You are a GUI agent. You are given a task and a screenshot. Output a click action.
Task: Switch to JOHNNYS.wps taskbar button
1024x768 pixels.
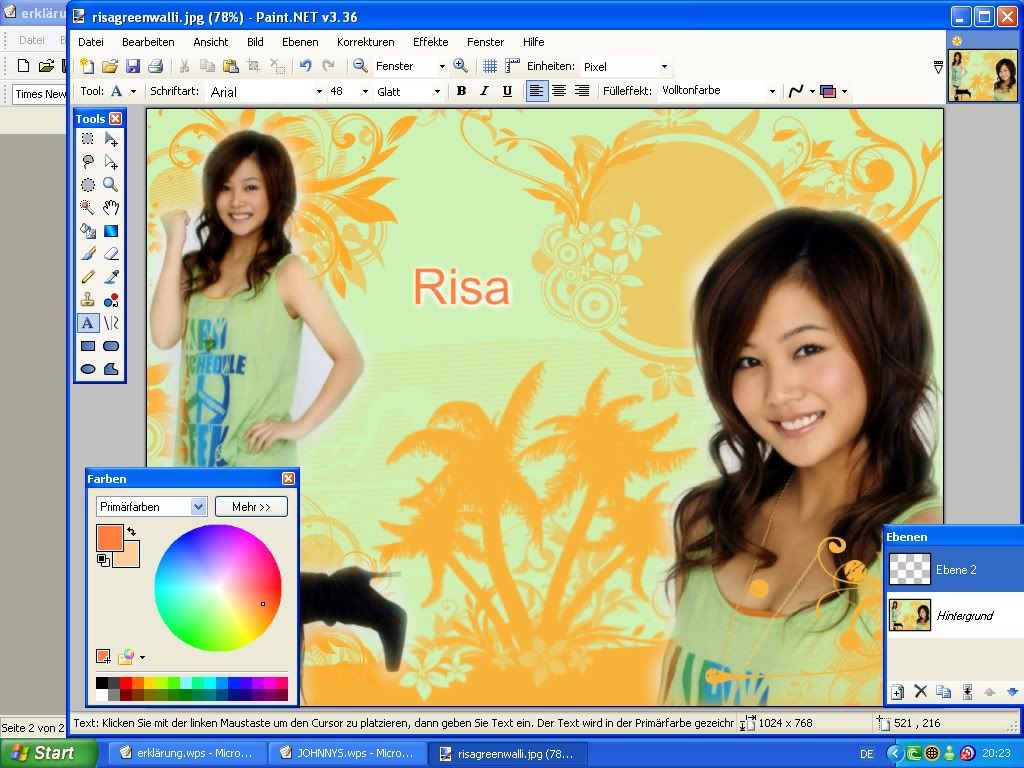pyautogui.click(x=348, y=753)
